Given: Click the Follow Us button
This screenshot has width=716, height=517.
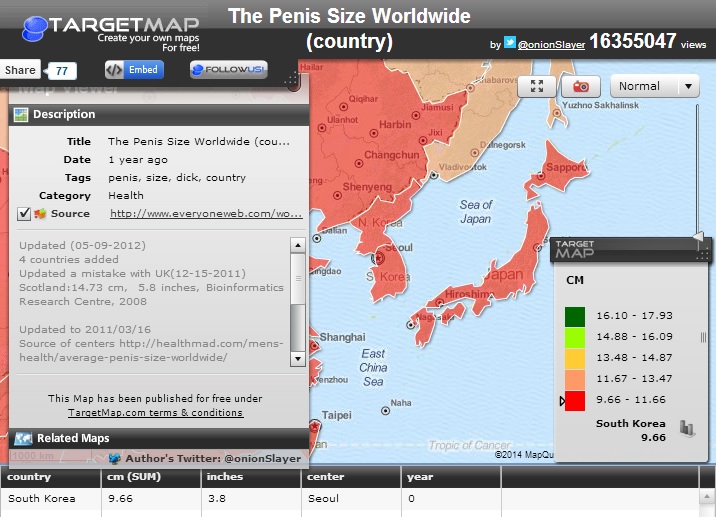Looking at the screenshot, I should [229, 70].
